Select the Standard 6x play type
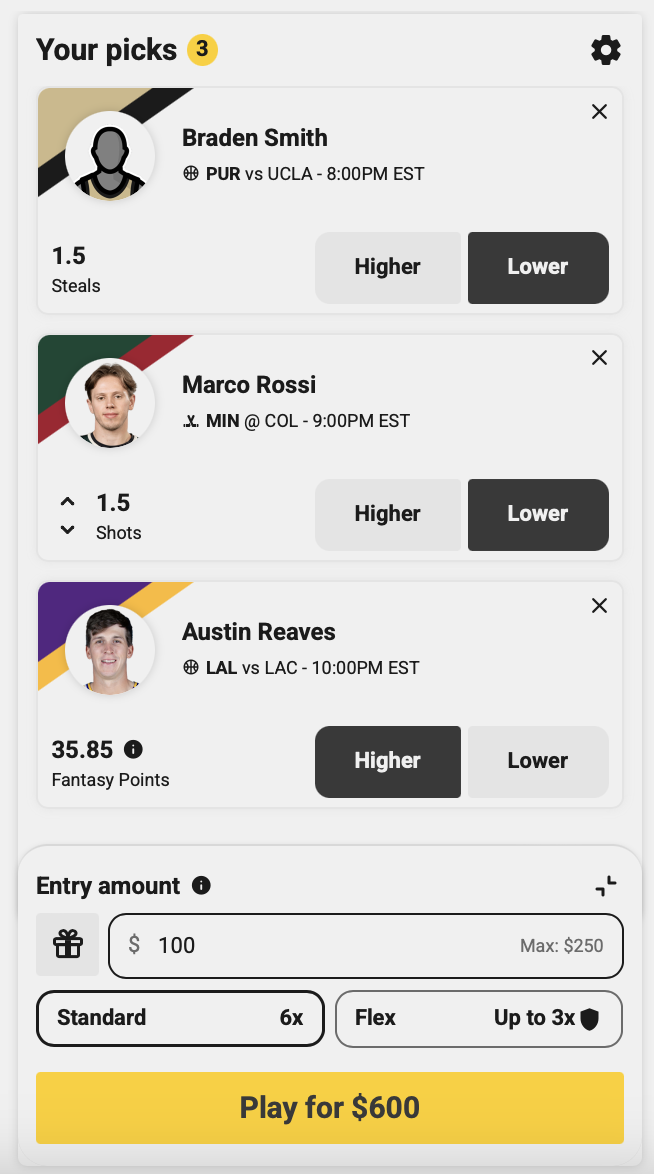This screenshot has height=1174, width=654. 180,1018
